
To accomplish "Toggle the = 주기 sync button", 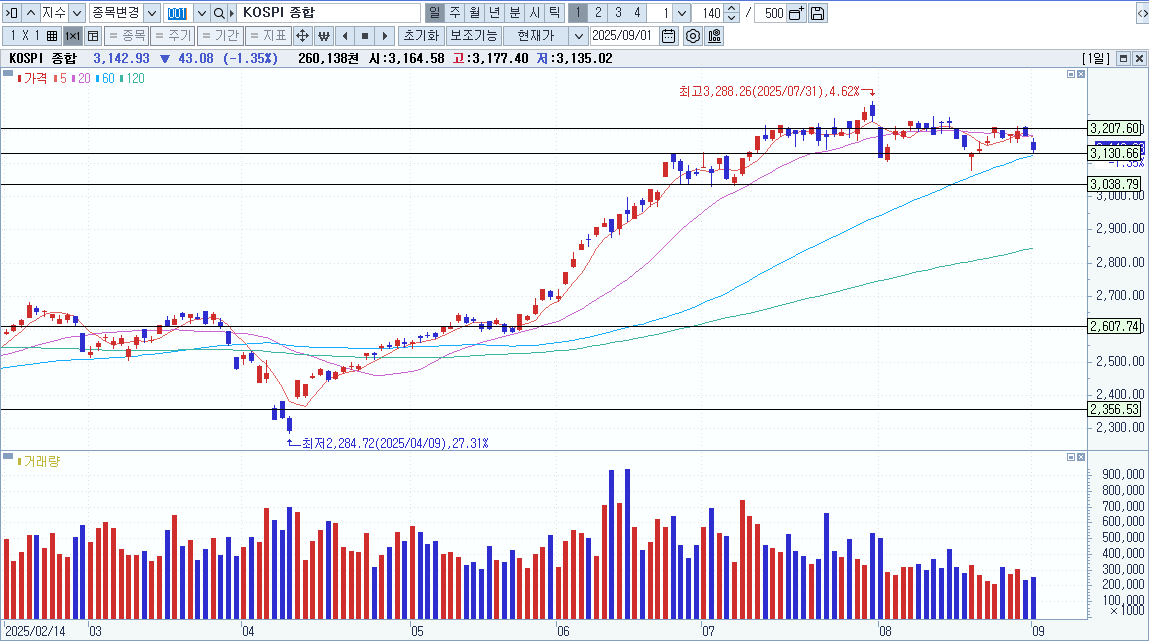I will (173, 35).
